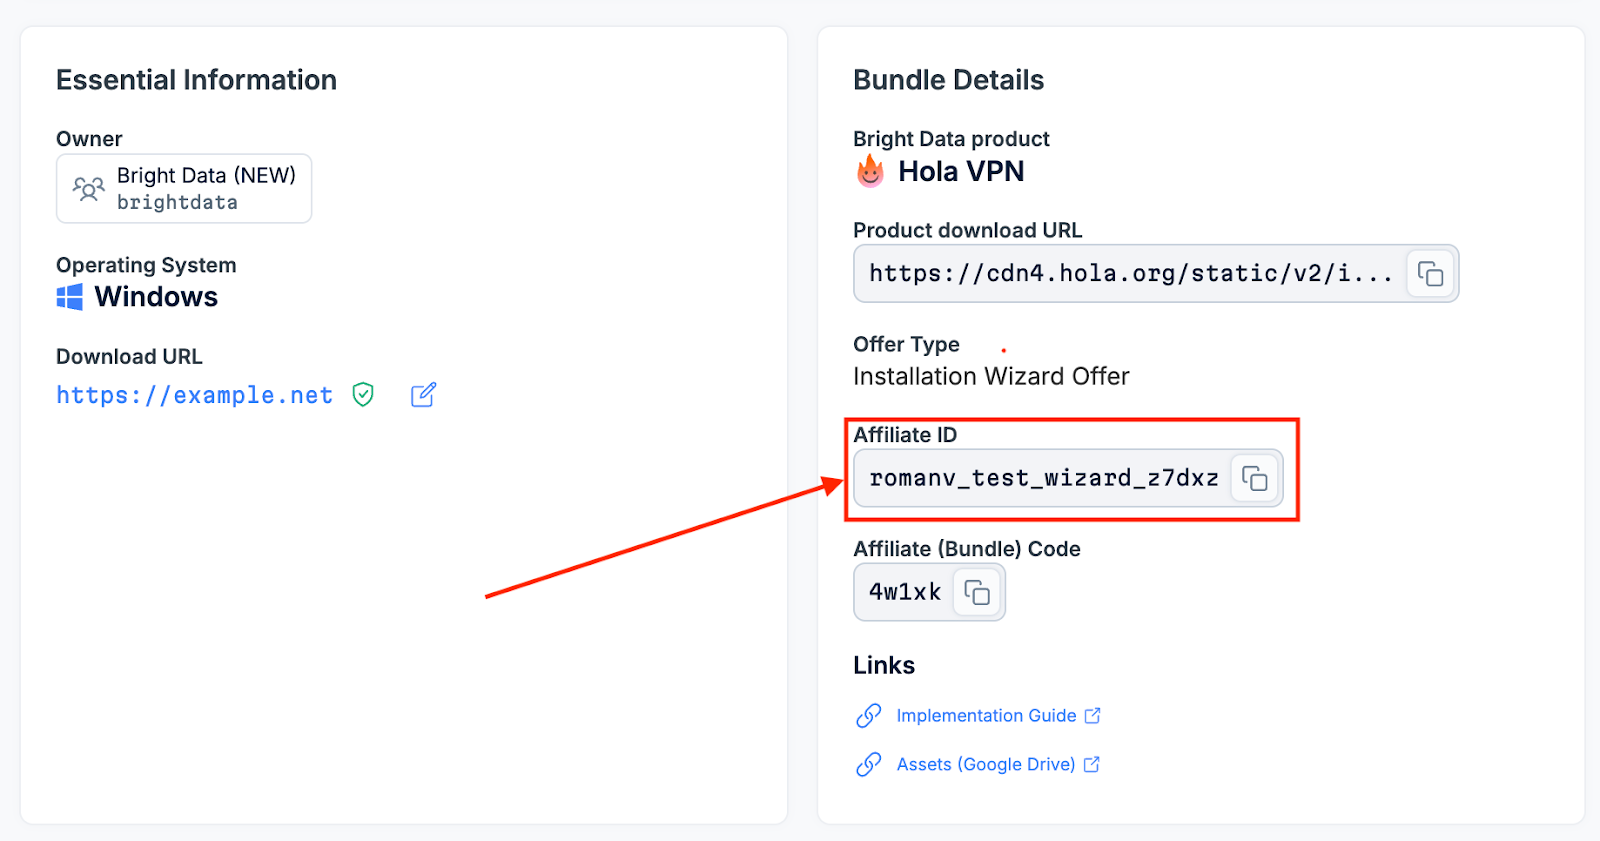This screenshot has width=1600, height=841.
Task: Click the 4w1xk bundle code field
Action: [904, 593]
